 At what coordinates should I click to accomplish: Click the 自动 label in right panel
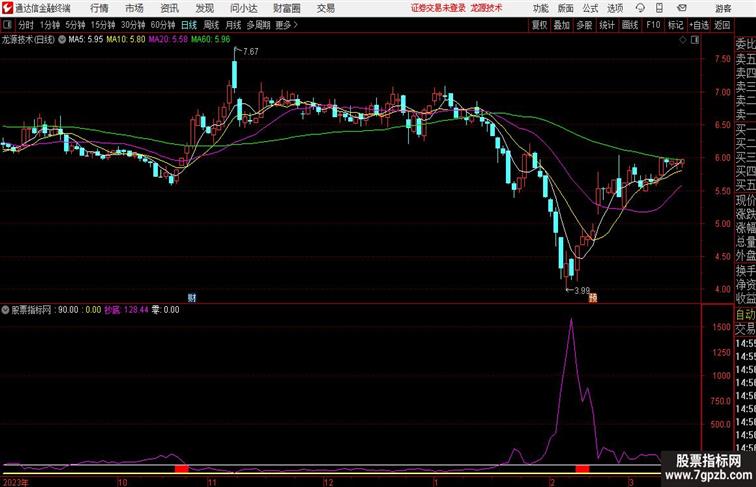[x=745, y=315]
